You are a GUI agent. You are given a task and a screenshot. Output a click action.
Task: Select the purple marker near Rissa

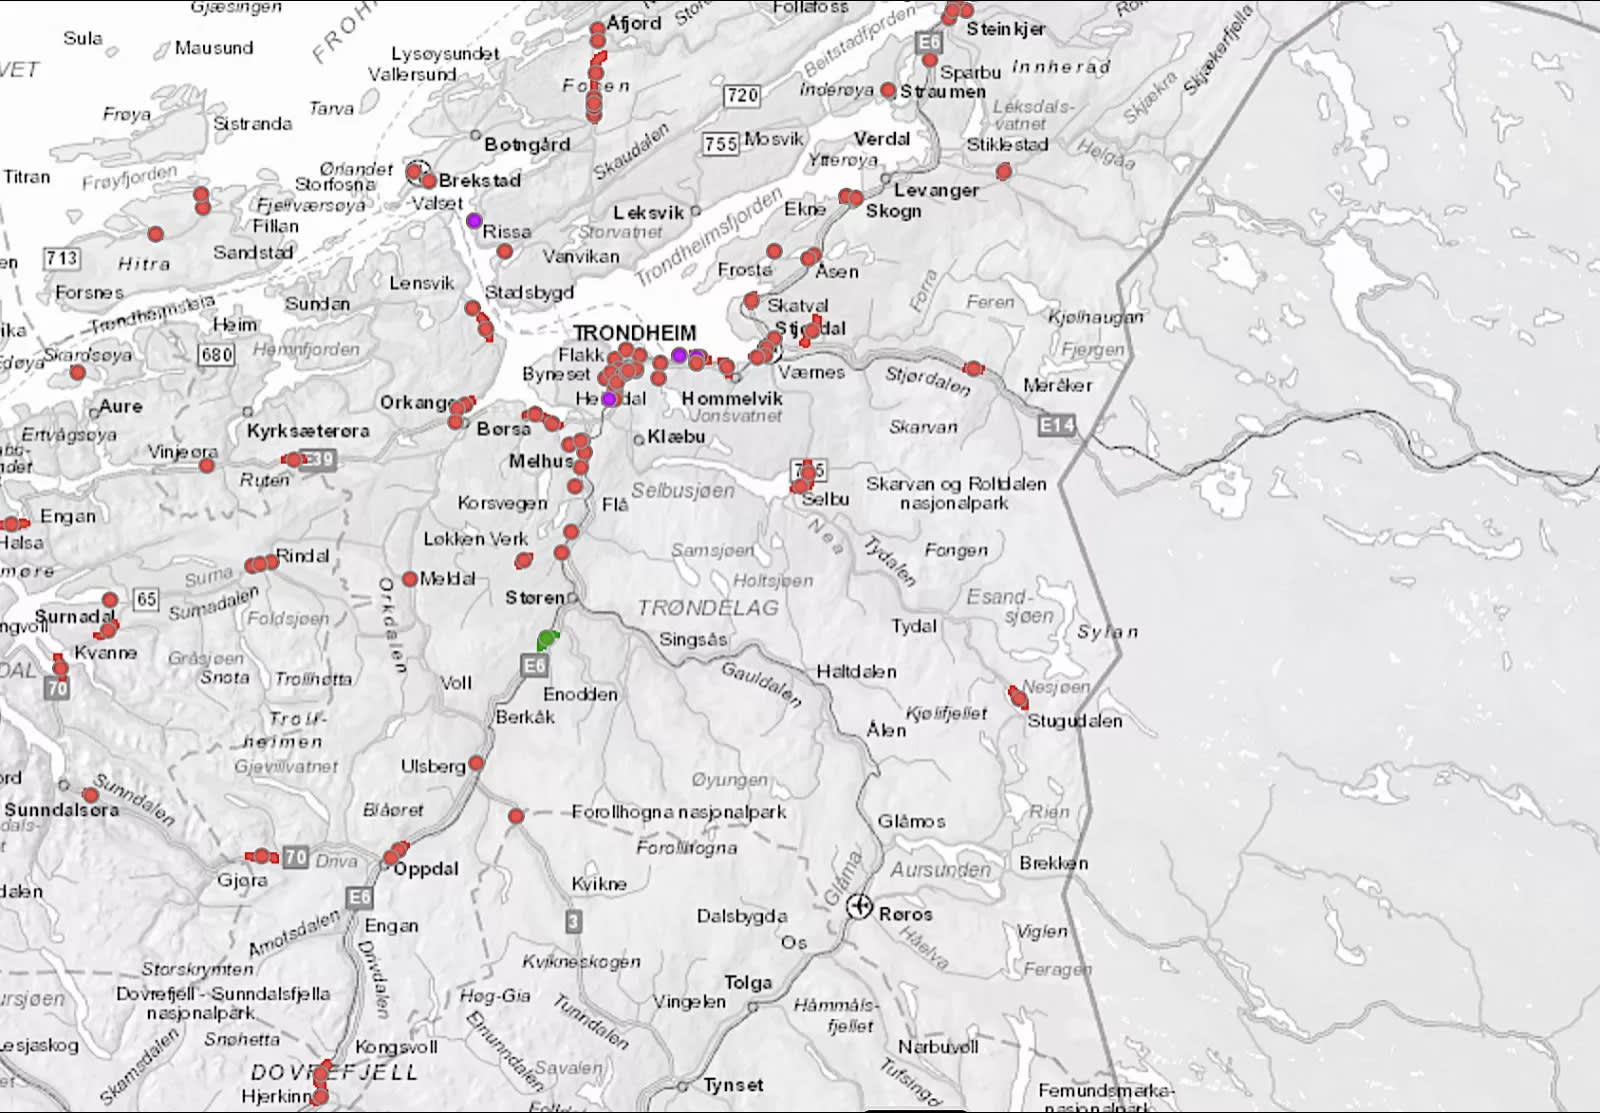[474, 220]
